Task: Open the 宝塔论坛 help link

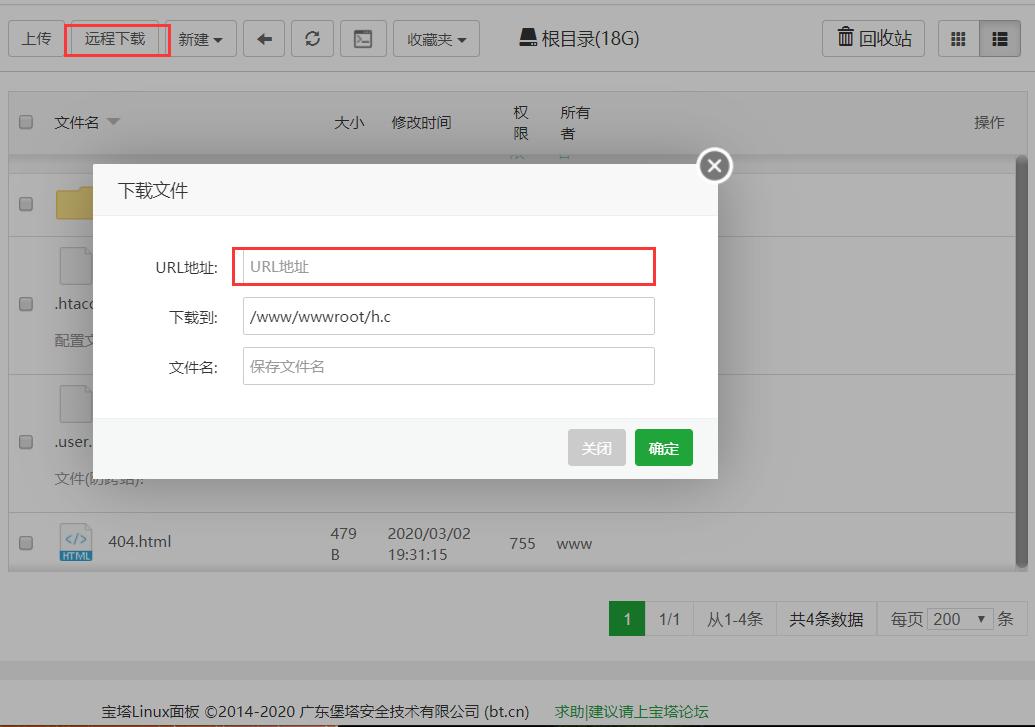Action: [632, 711]
